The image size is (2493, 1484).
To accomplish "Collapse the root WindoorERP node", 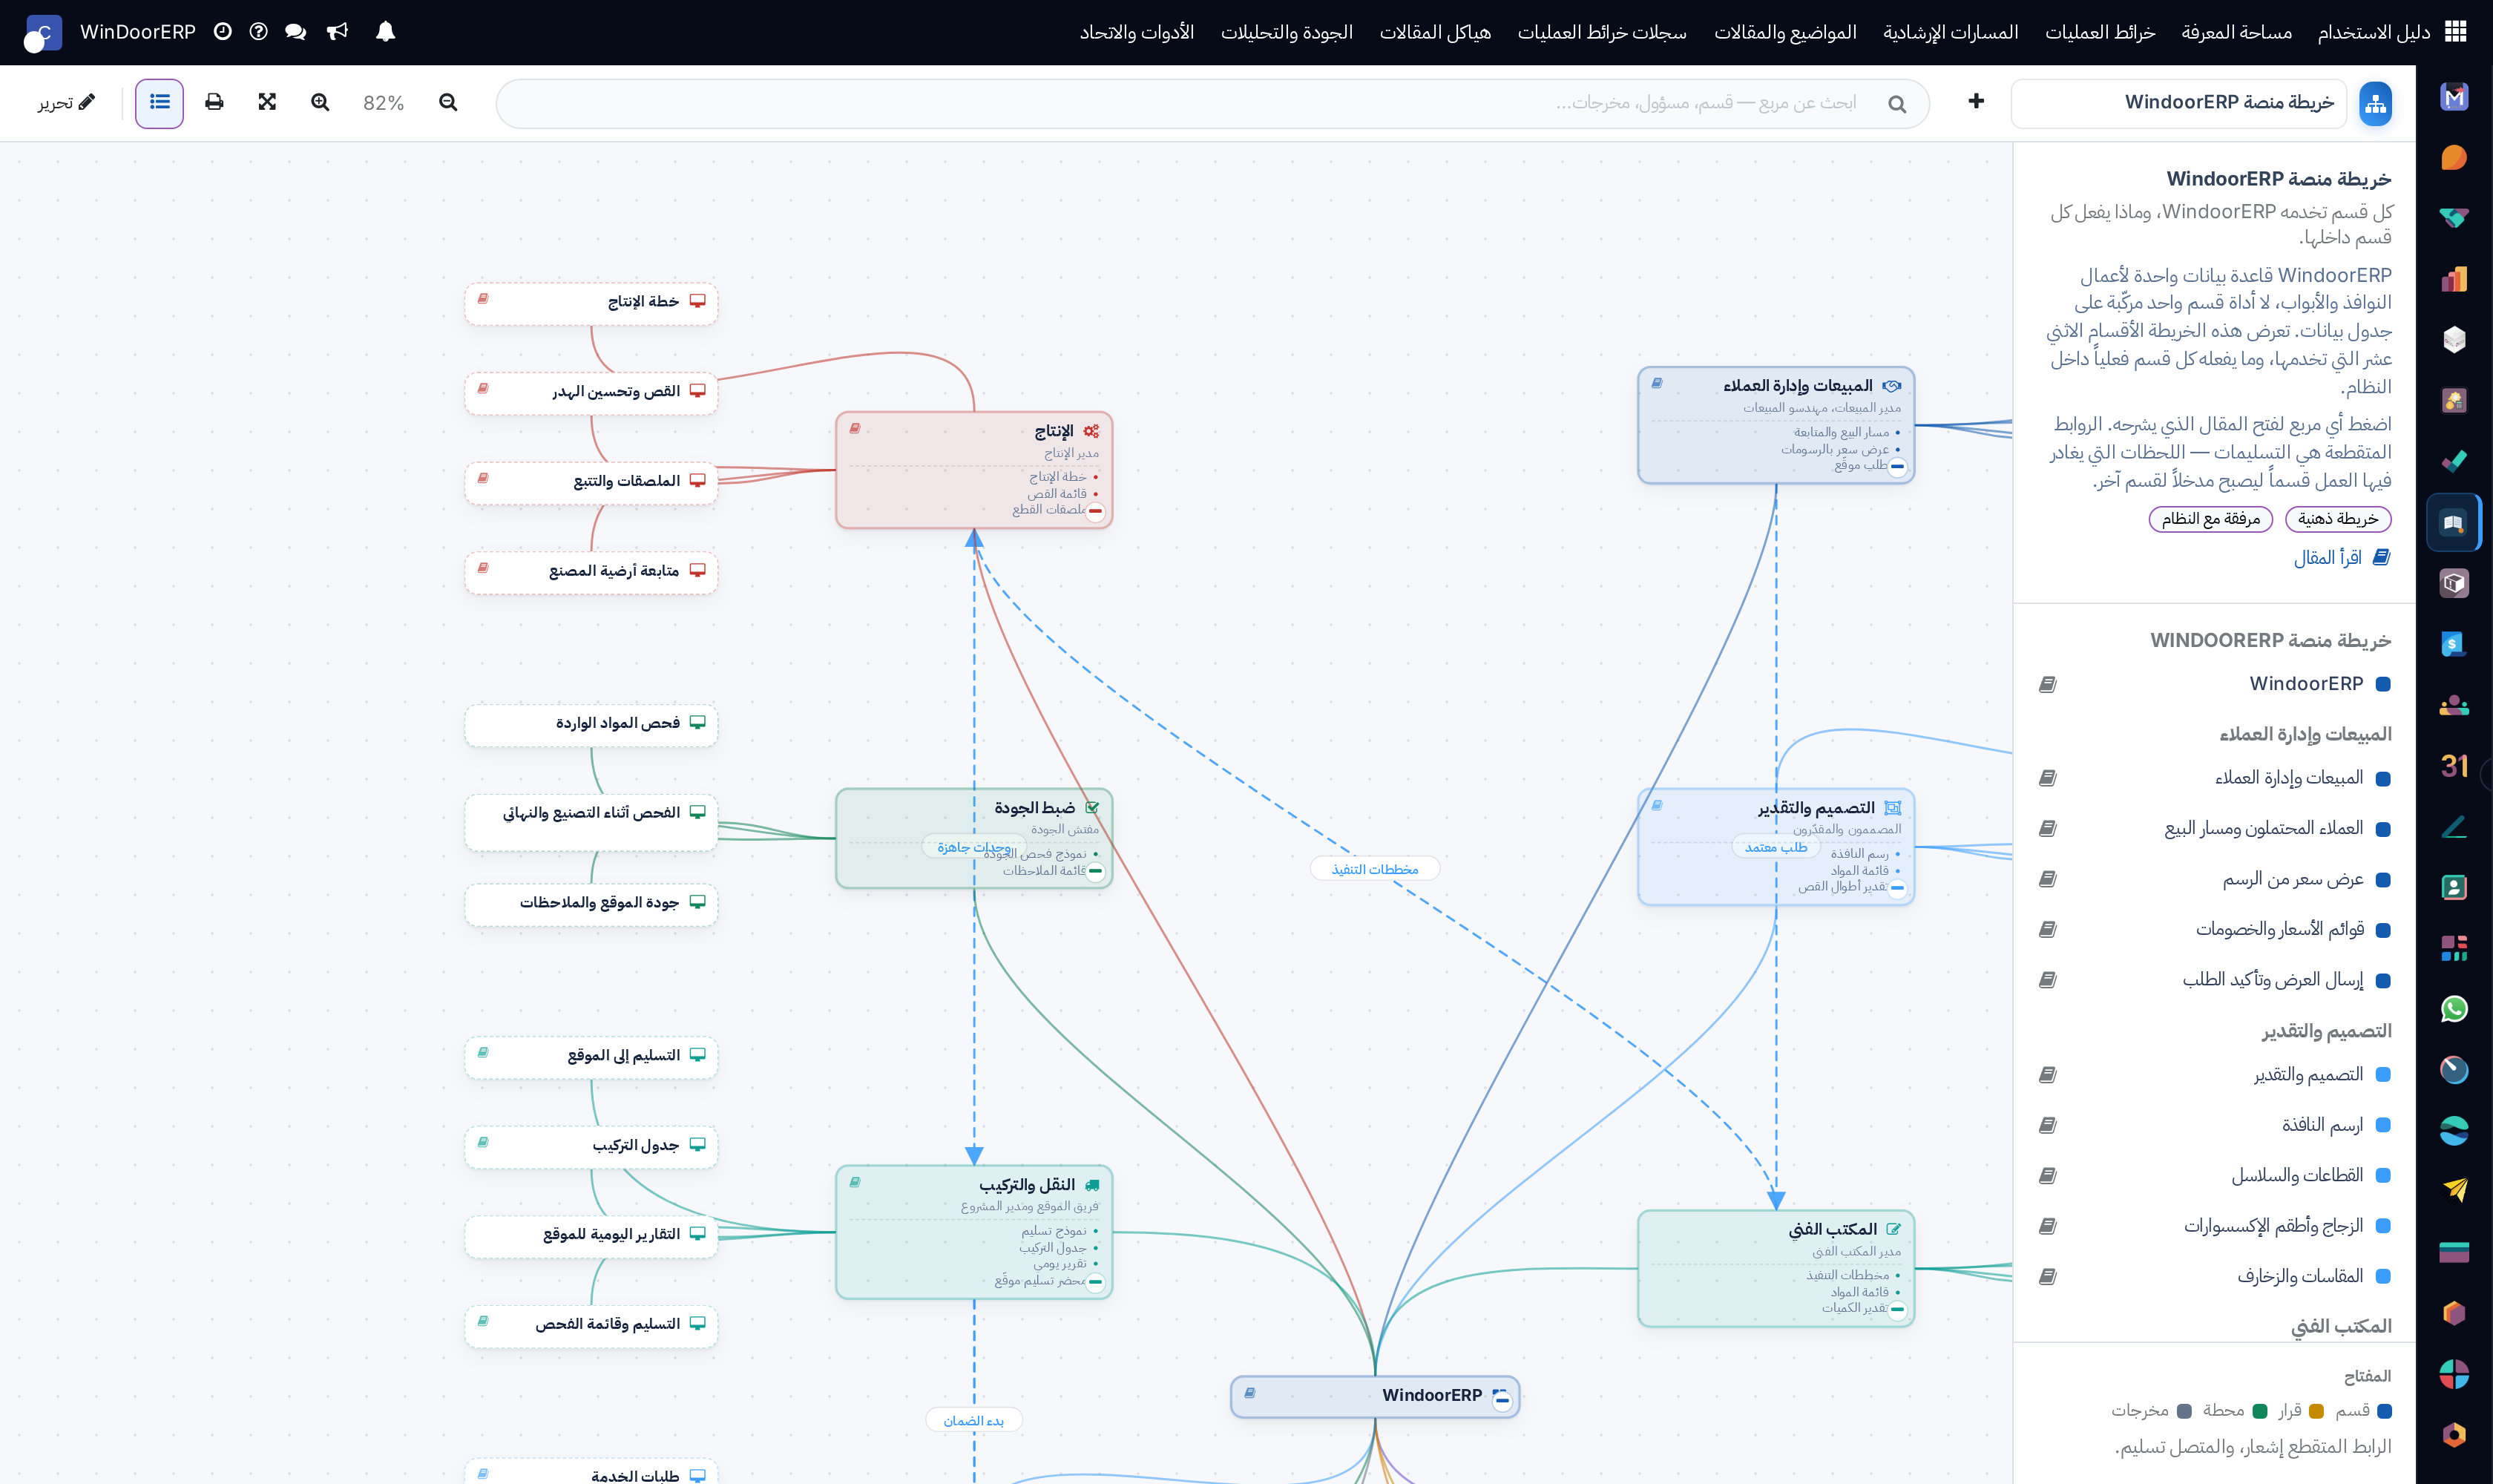I will point(1502,1401).
